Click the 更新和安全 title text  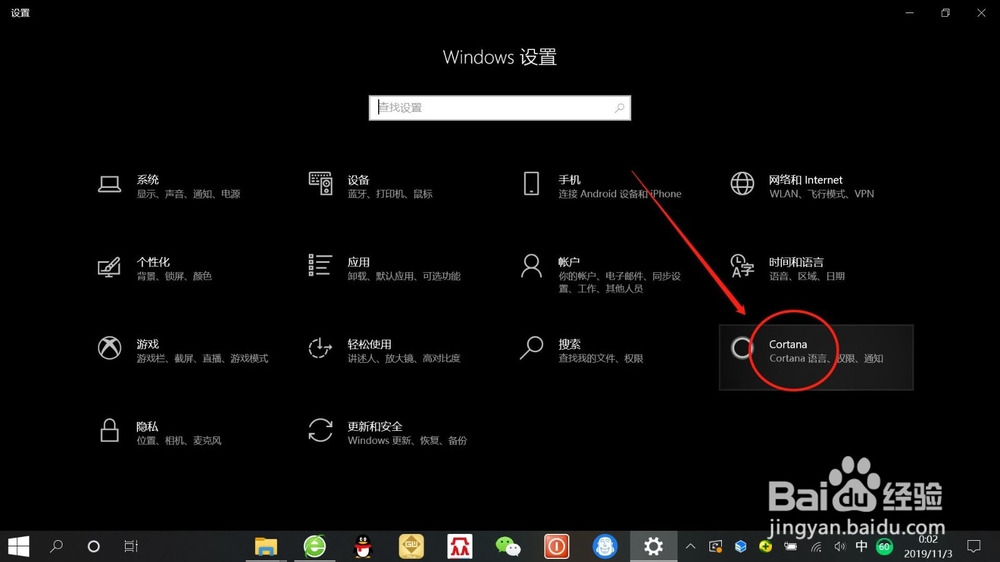(375, 426)
